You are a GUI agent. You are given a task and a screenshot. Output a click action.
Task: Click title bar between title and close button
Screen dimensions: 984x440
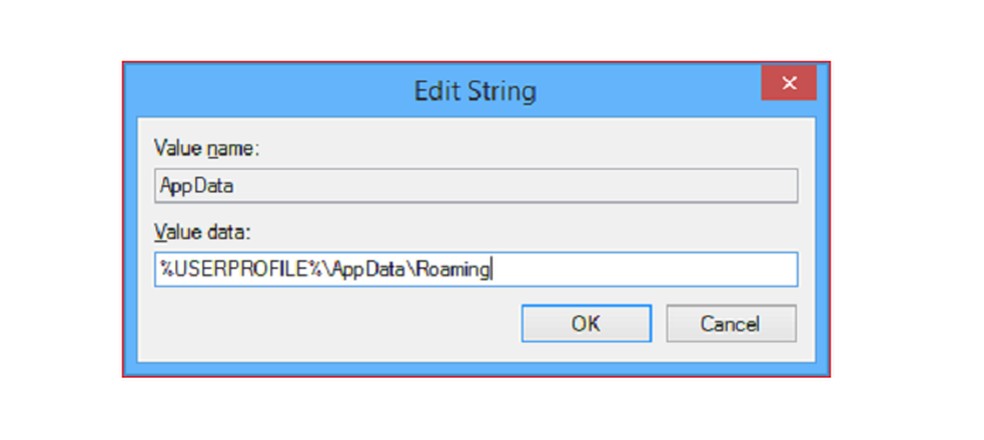(x=650, y=90)
